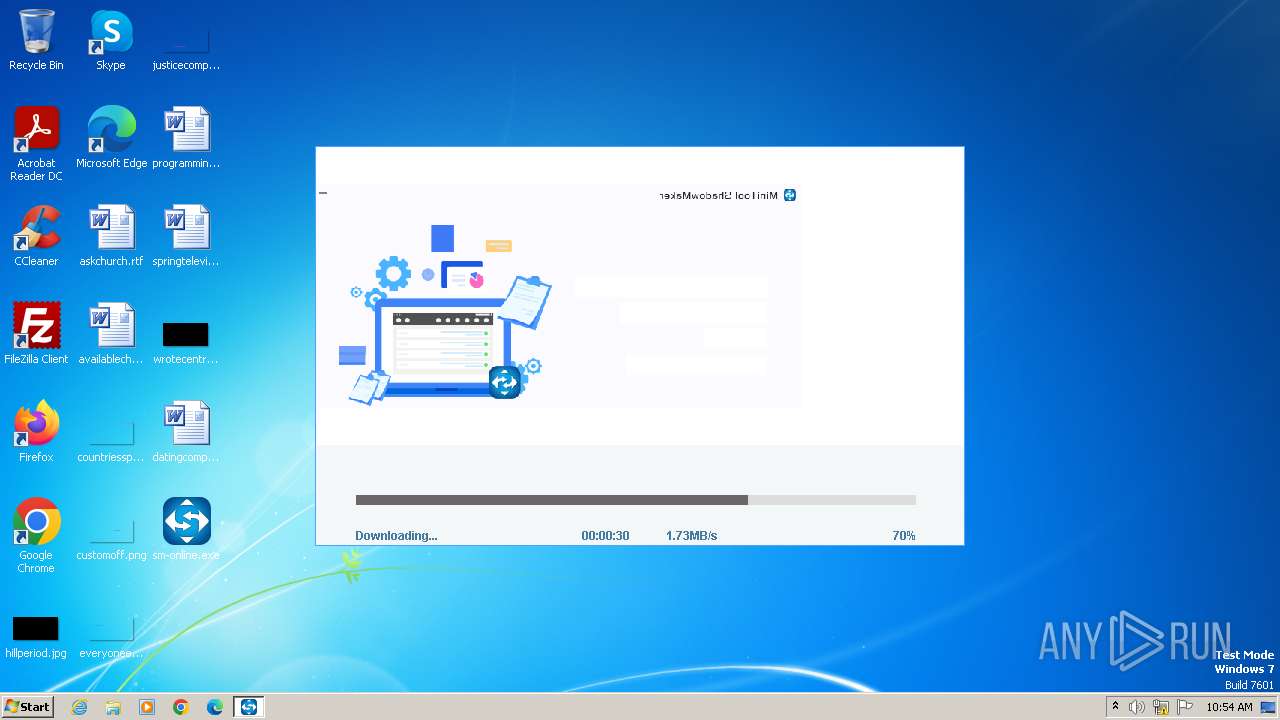Open the Start menu
This screenshot has height=720, width=1280.
coord(28,707)
